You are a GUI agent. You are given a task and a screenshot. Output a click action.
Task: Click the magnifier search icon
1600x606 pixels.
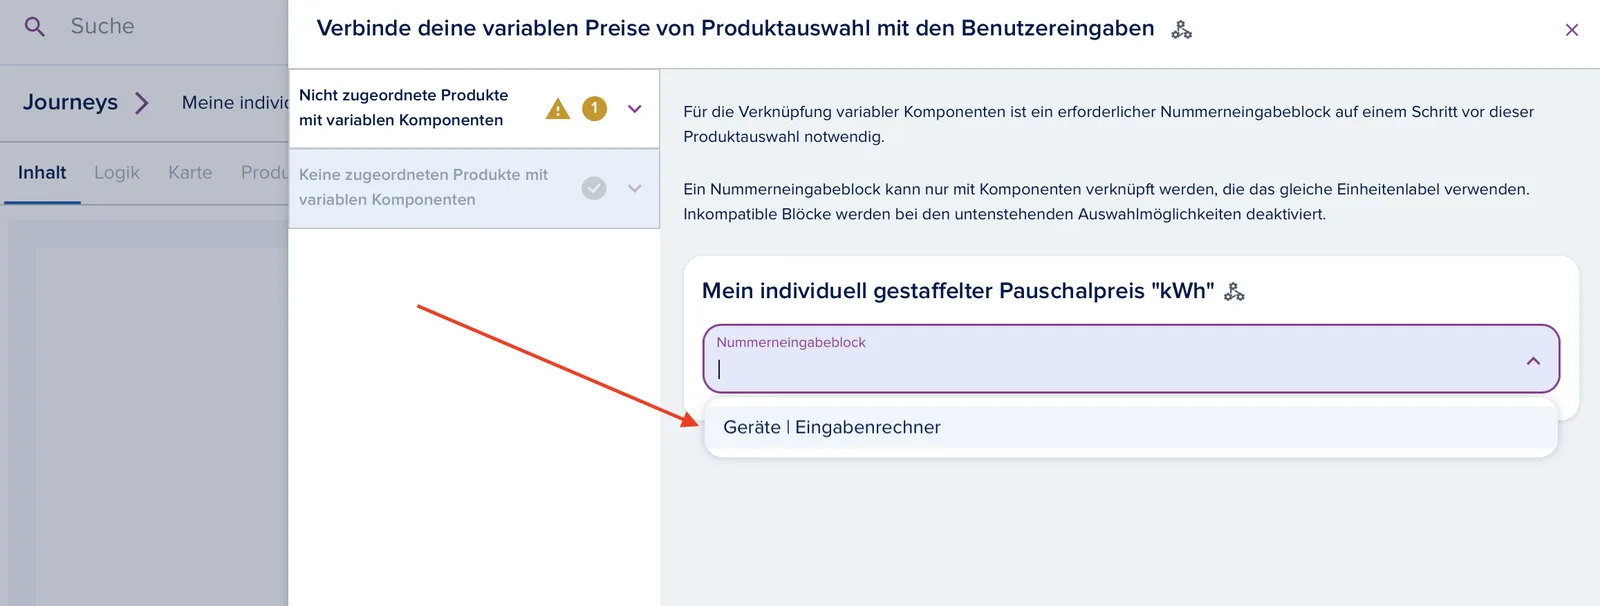pos(34,27)
